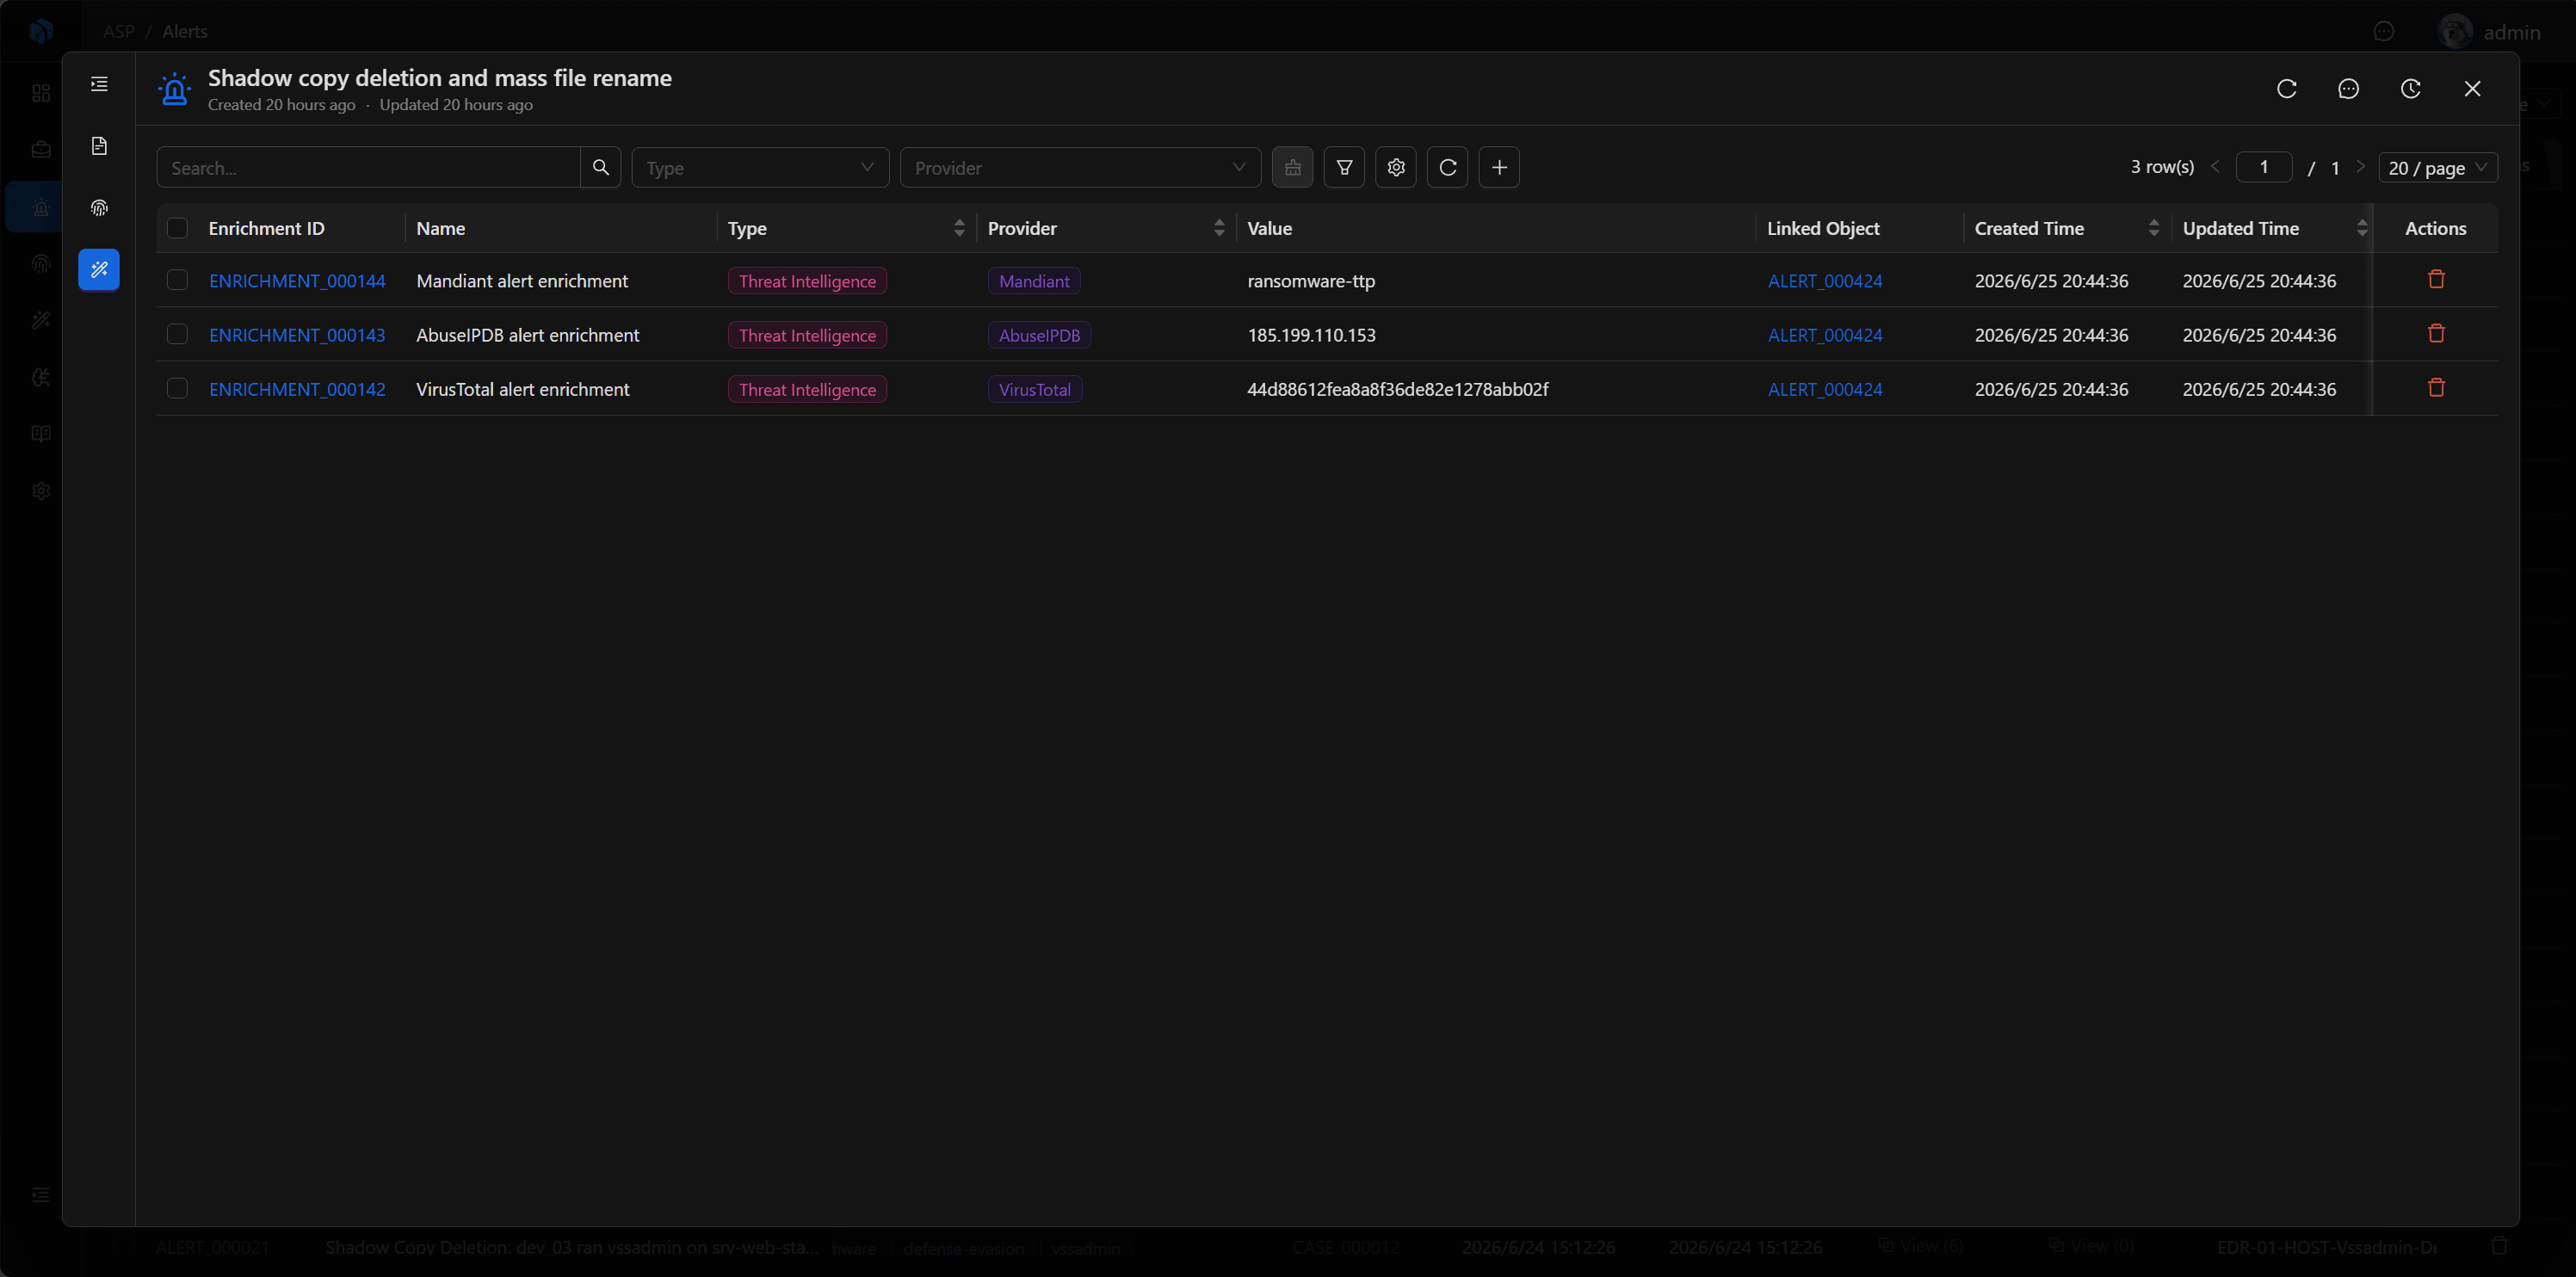This screenshot has height=1277, width=2576.
Task: Check the VirusTotal alert enrichment row checkbox
Action: [178, 388]
